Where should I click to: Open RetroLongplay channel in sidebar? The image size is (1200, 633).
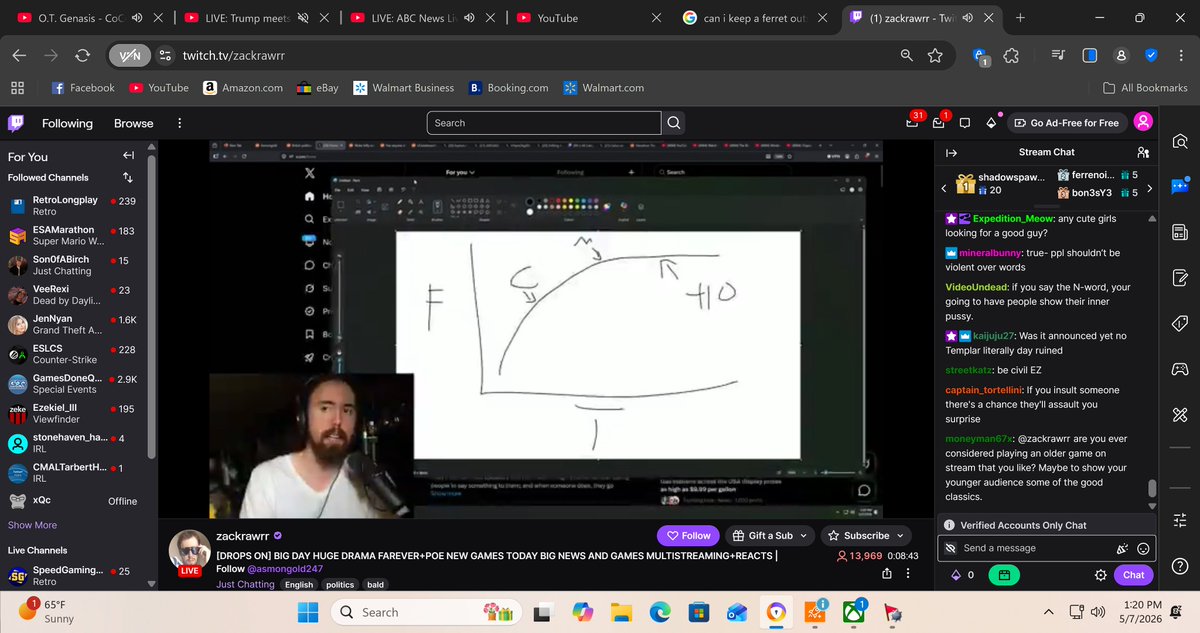pyautogui.click(x=72, y=205)
